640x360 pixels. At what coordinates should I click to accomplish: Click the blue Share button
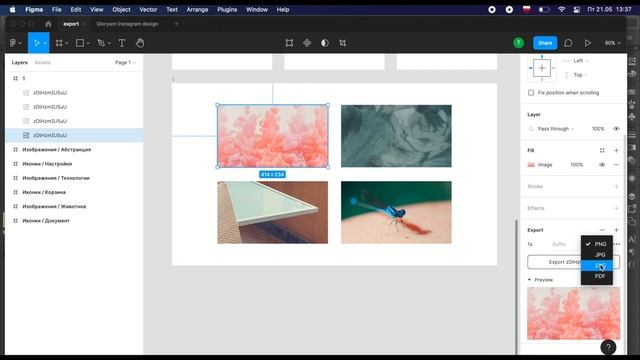tap(545, 43)
